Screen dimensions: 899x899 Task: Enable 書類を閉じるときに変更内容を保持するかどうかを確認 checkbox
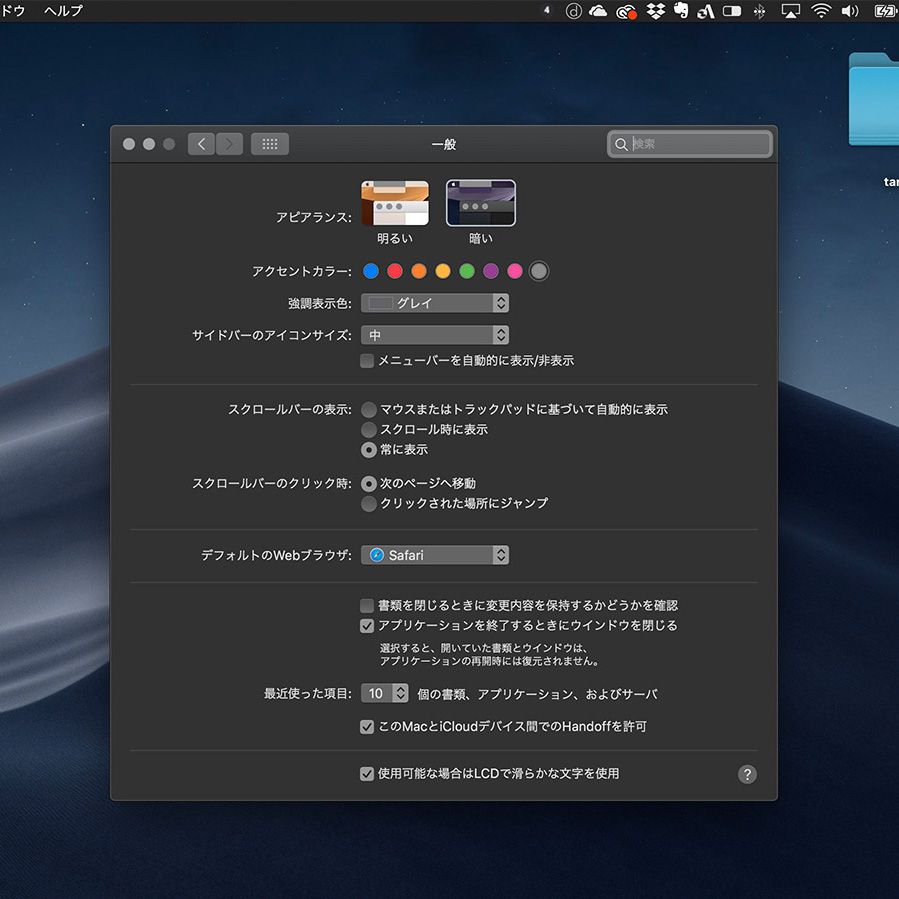(x=367, y=605)
